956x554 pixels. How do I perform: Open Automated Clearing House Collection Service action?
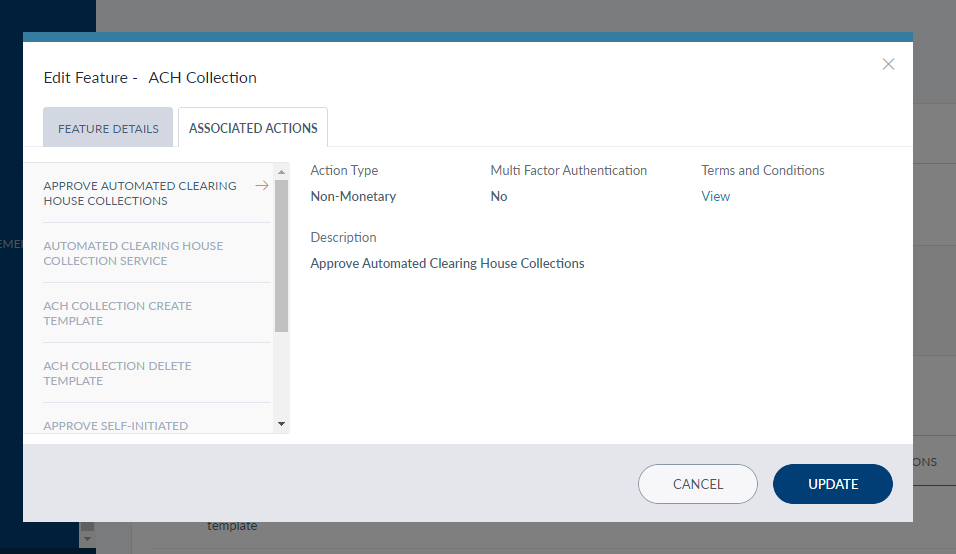(x=133, y=253)
